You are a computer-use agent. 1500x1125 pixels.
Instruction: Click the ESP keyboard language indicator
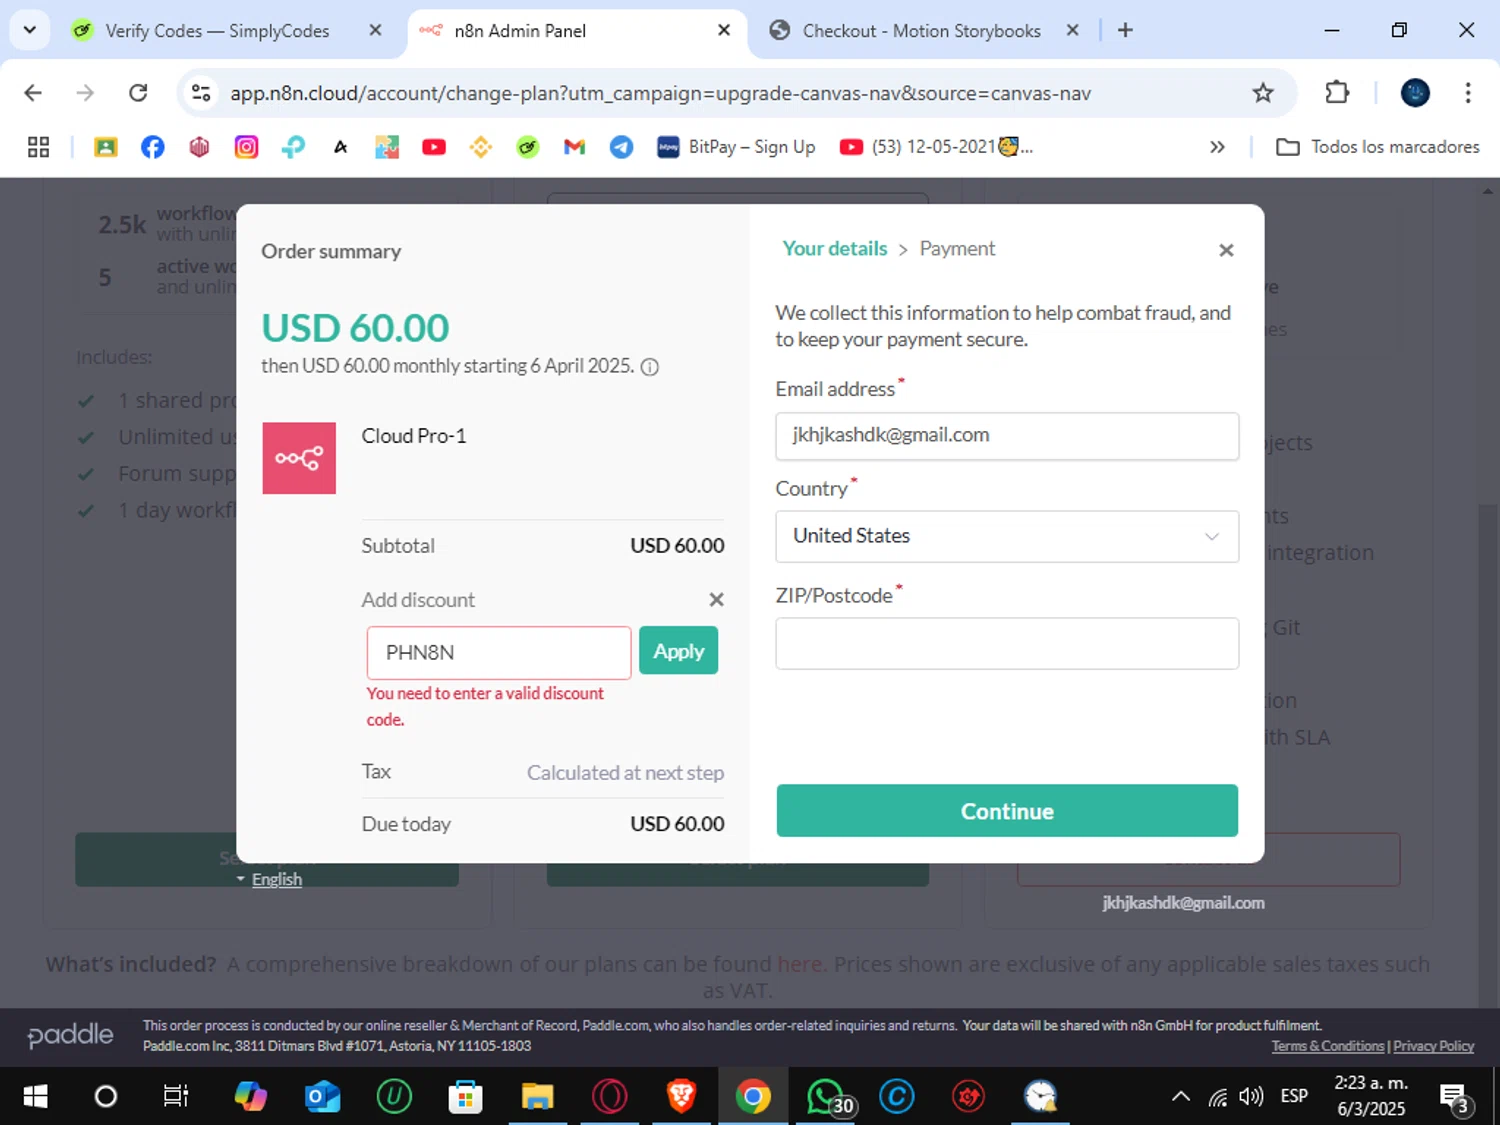click(x=1294, y=1096)
